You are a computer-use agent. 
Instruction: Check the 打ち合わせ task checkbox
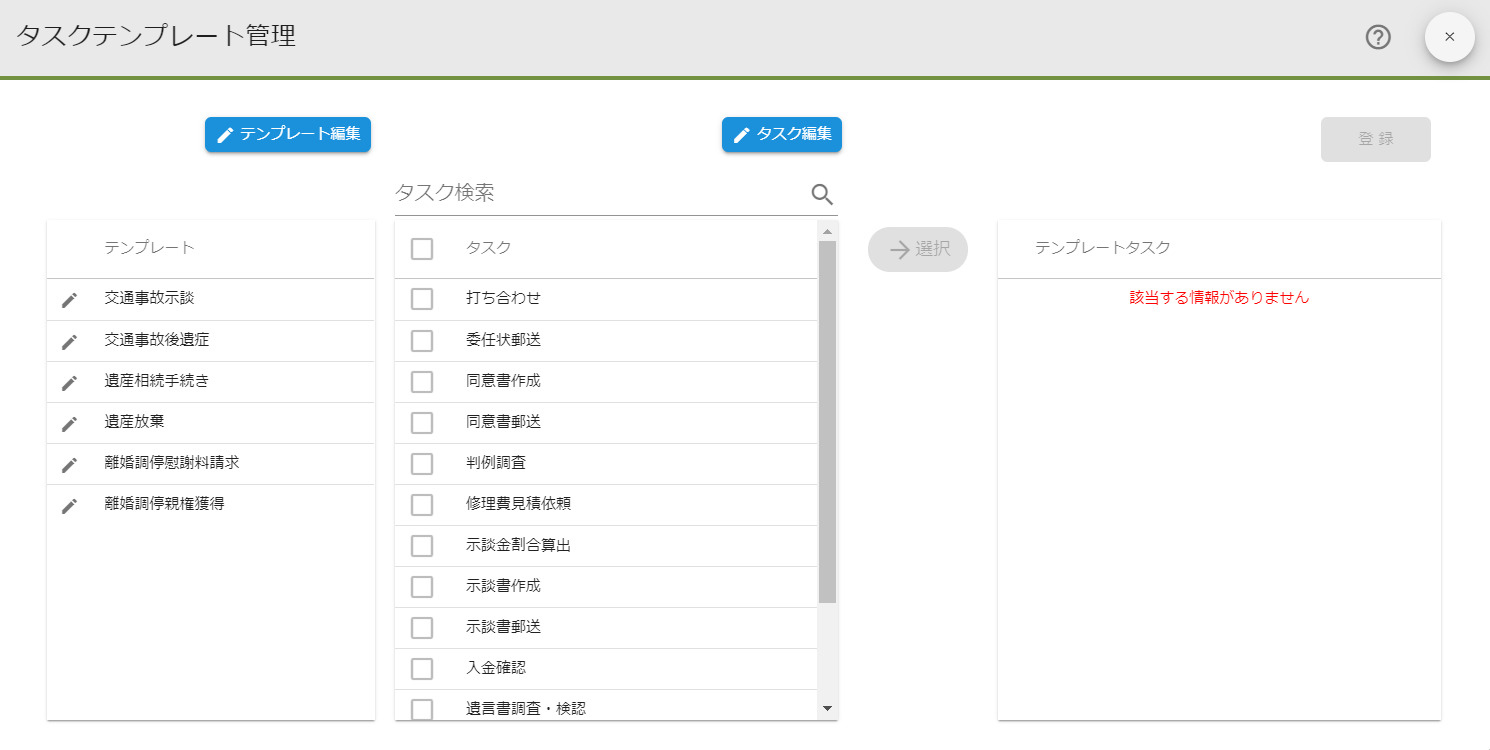point(421,299)
